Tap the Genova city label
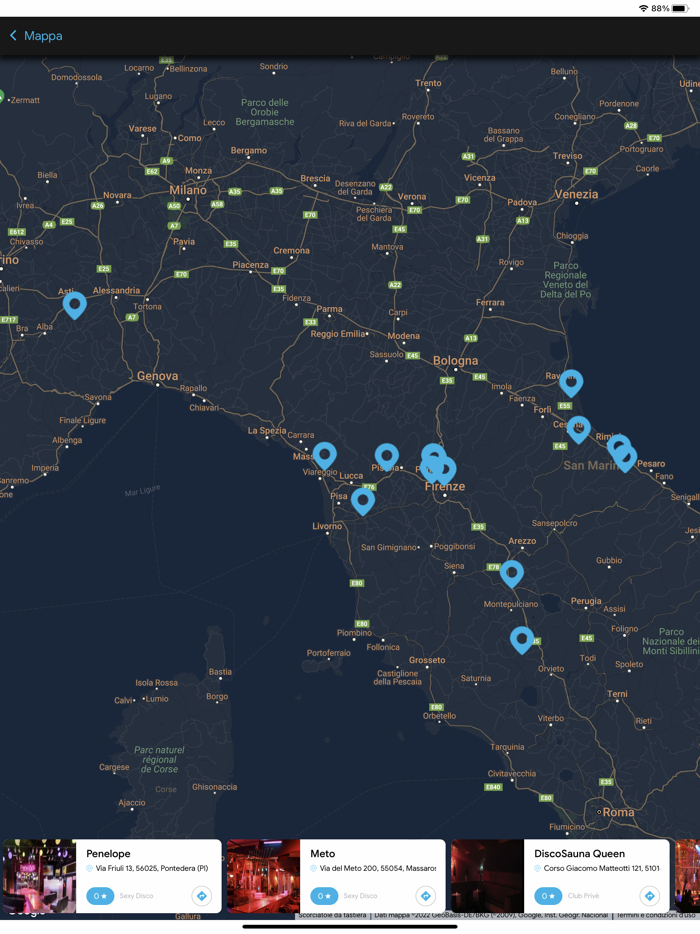Image resolution: width=700 pixels, height=934 pixels. 157,376
